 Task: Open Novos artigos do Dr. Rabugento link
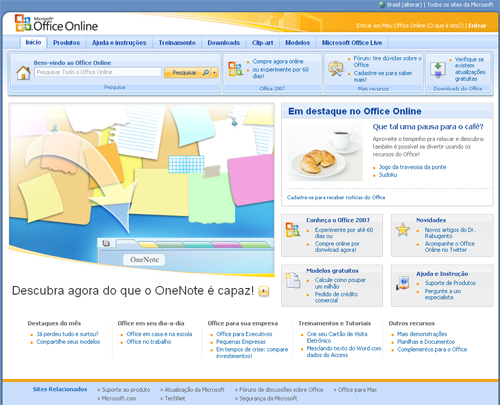coord(450,233)
